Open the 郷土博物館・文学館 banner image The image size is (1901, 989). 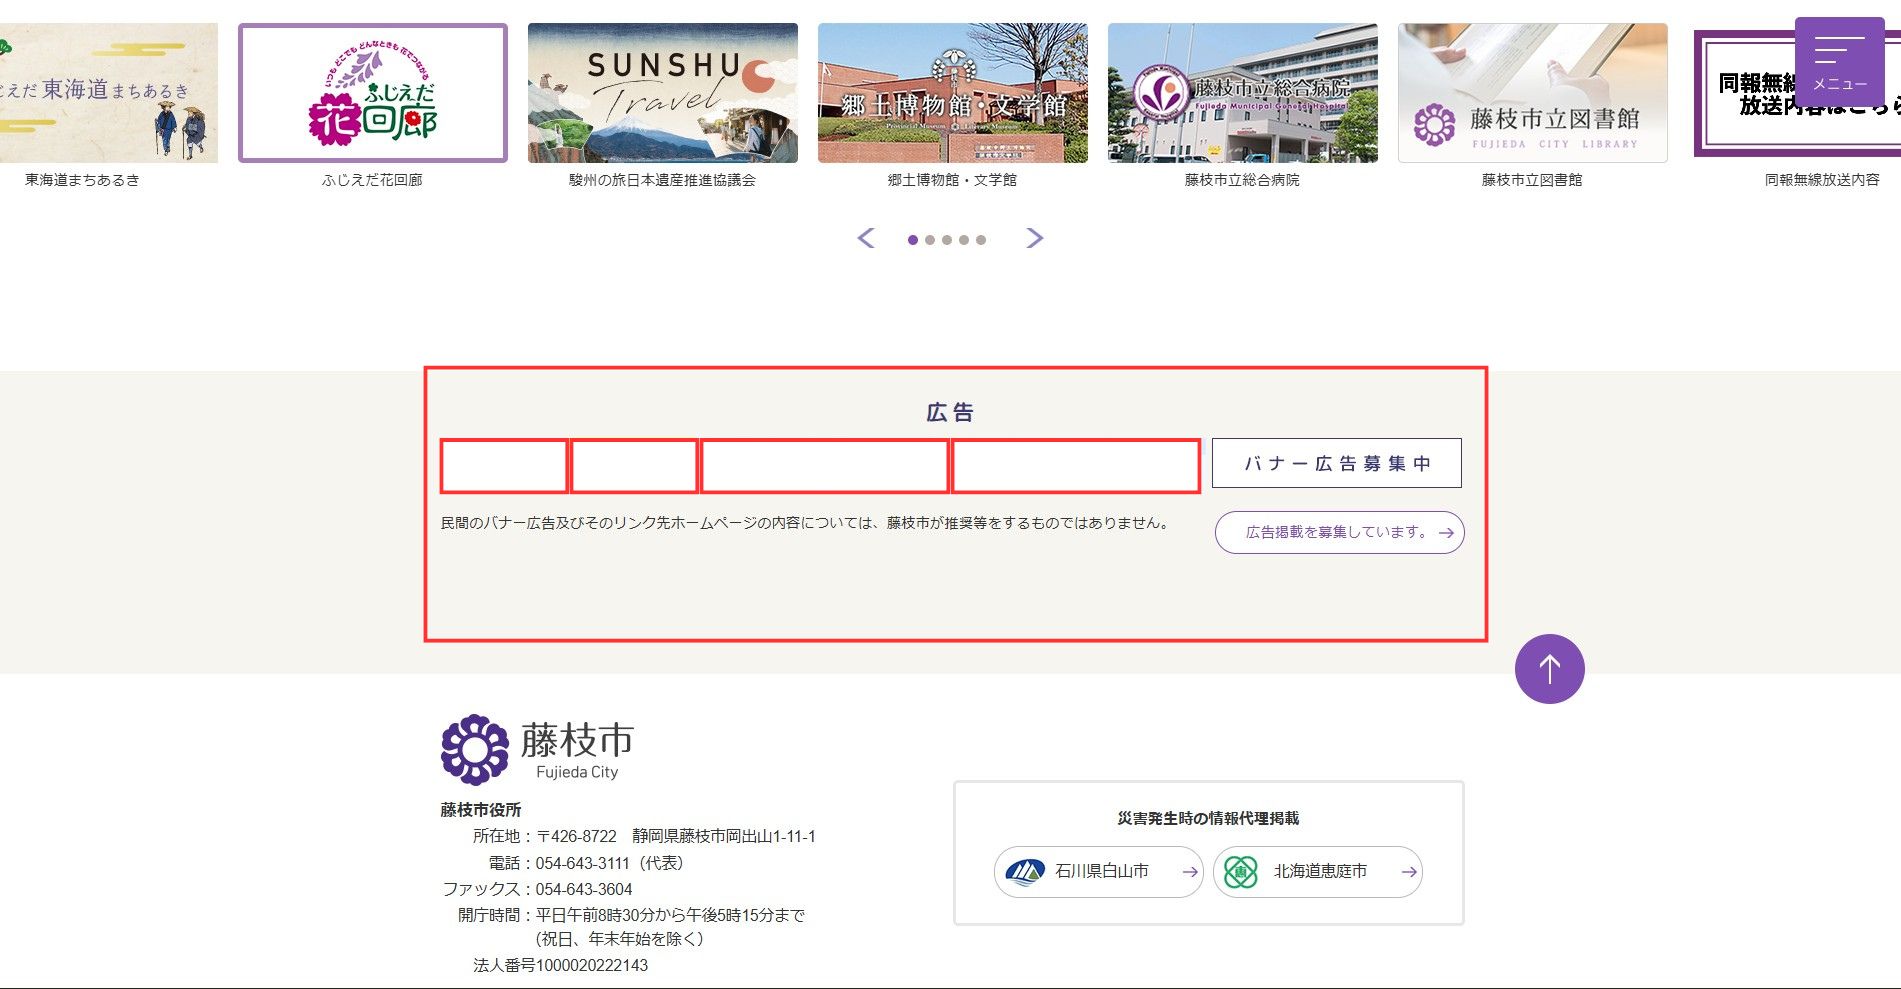click(953, 93)
